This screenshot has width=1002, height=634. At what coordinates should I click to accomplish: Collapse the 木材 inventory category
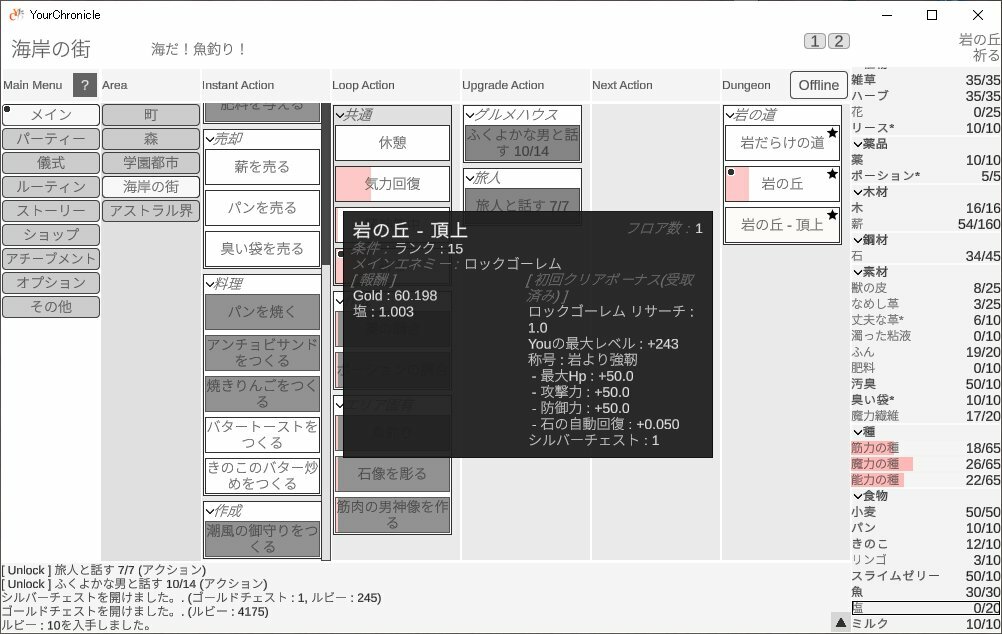(x=858, y=192)
